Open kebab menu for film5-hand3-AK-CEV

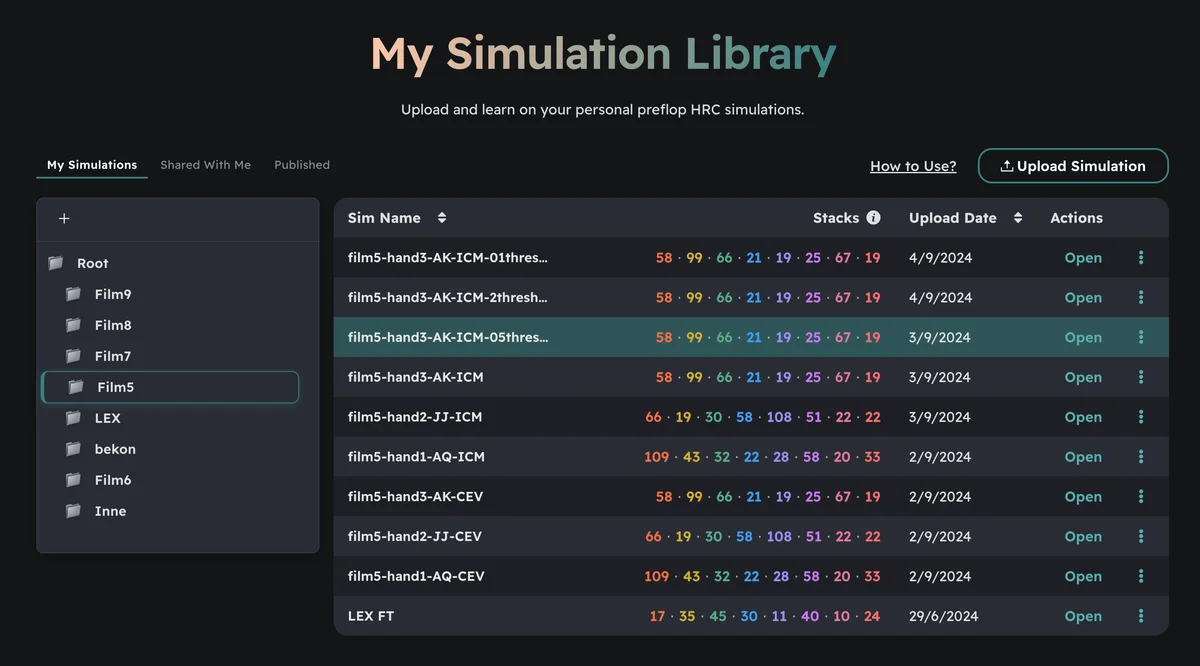(x=1141, y=497)
